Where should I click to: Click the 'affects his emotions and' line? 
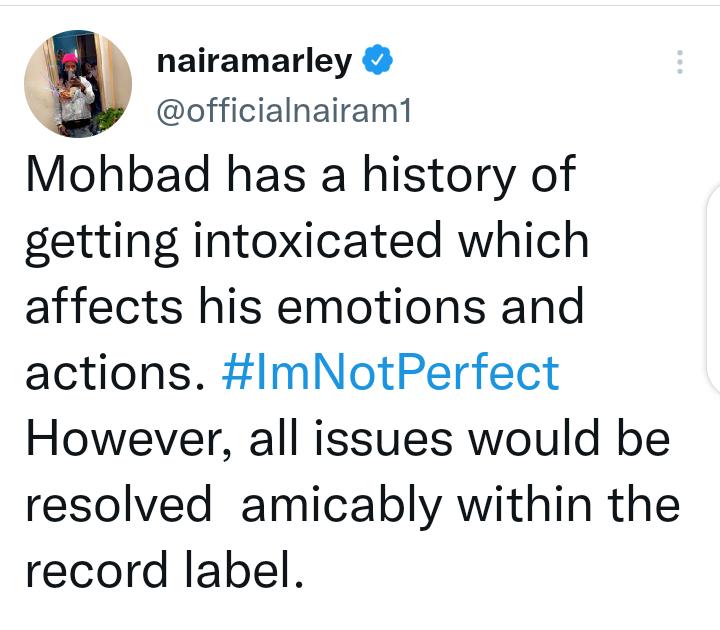304,306
